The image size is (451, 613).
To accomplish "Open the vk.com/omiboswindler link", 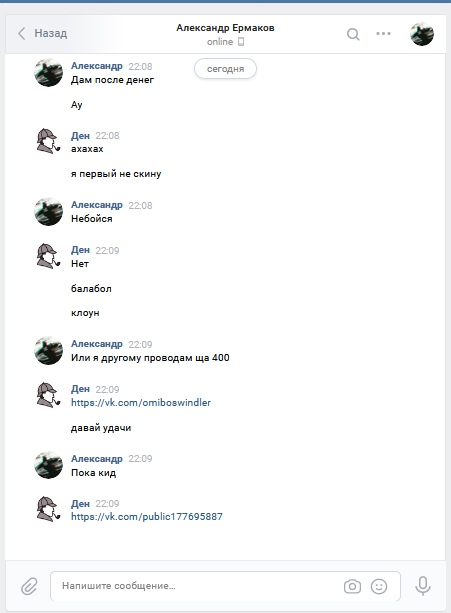I will click(141, 402).
